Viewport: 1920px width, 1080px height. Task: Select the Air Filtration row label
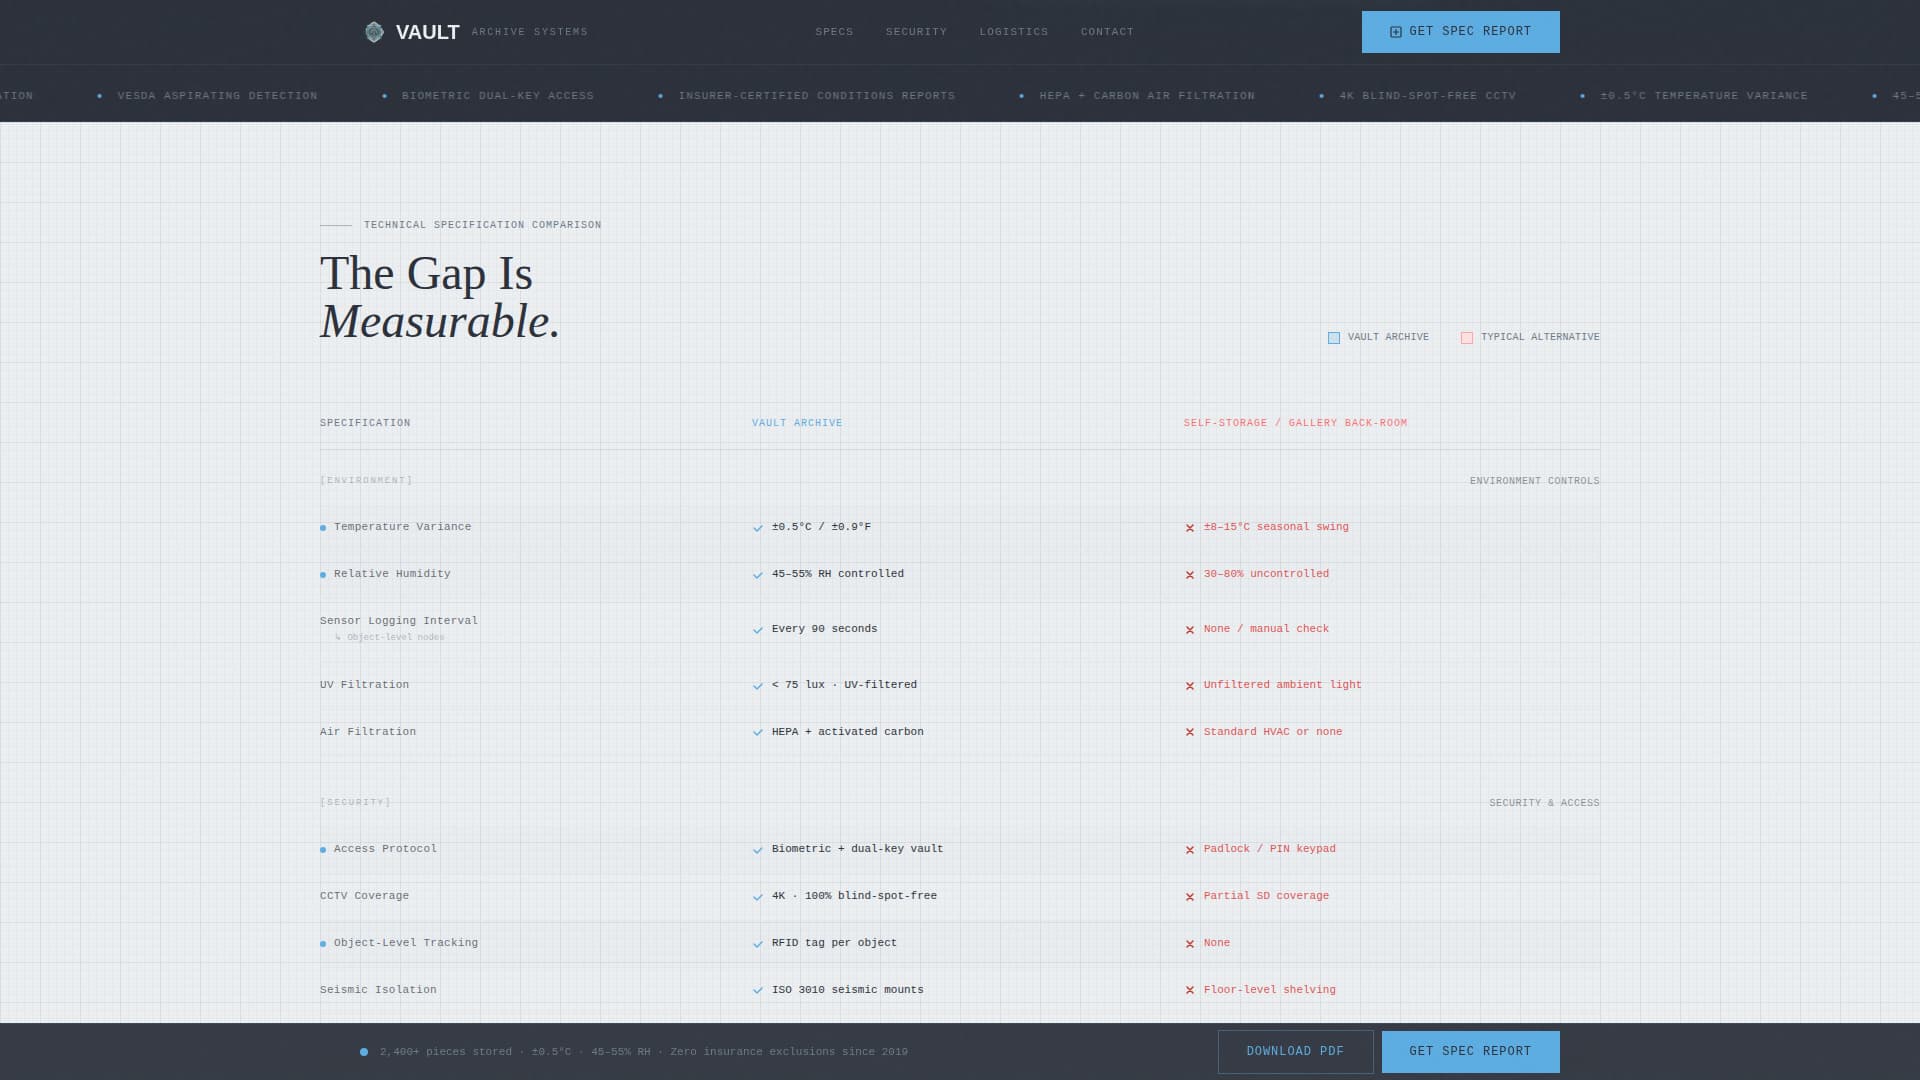point(368,732)
